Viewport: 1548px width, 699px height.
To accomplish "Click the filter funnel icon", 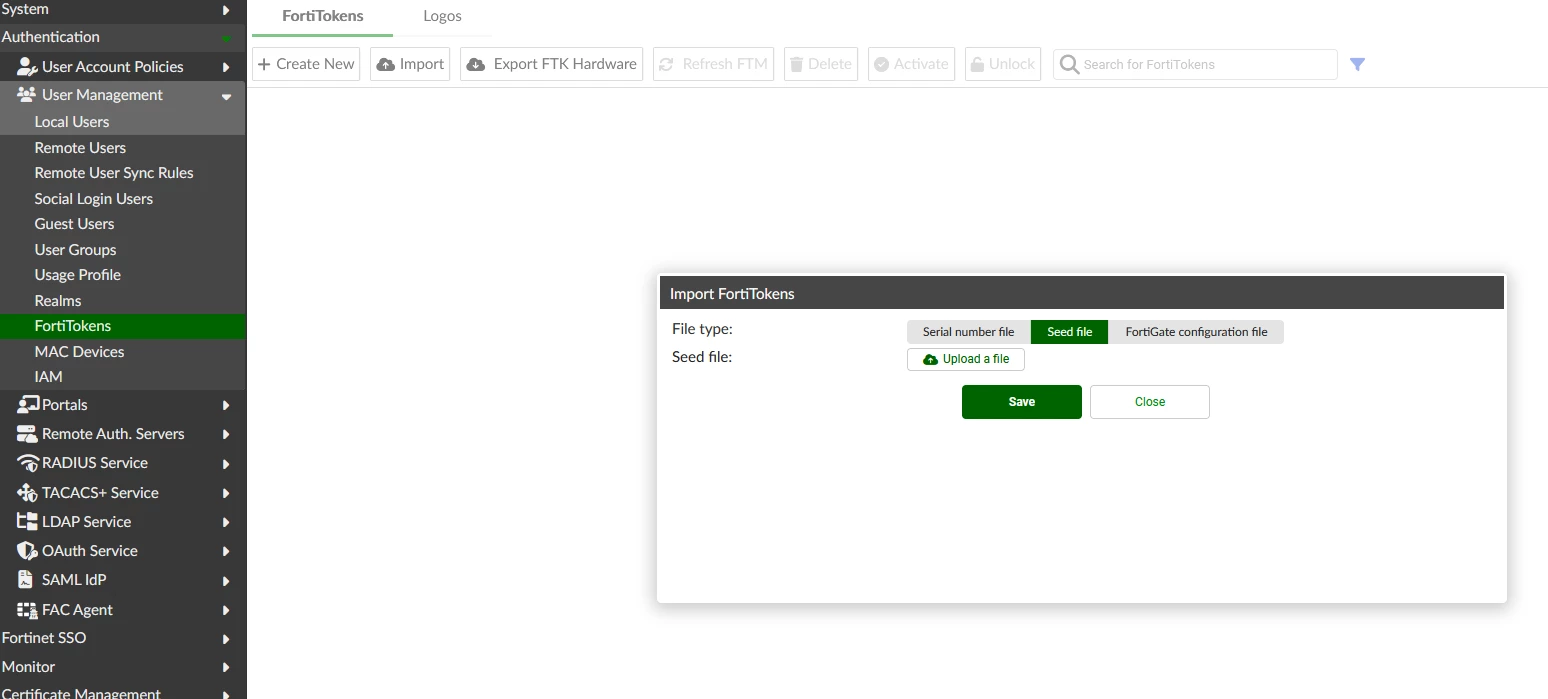I will 1357,64.
